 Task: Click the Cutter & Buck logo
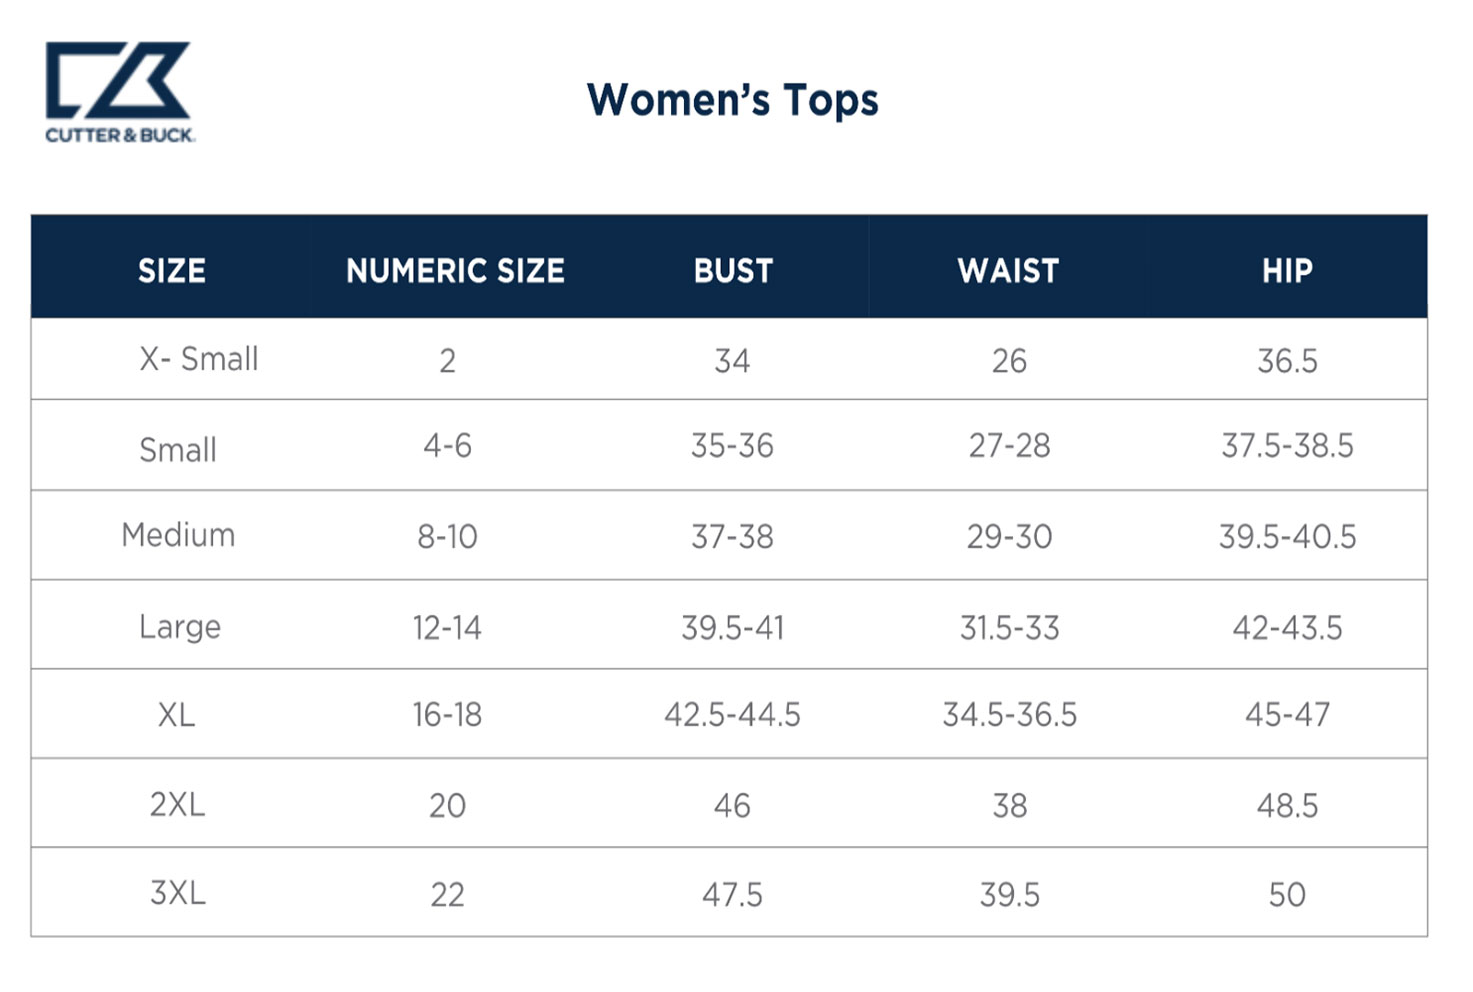[119, 91]
